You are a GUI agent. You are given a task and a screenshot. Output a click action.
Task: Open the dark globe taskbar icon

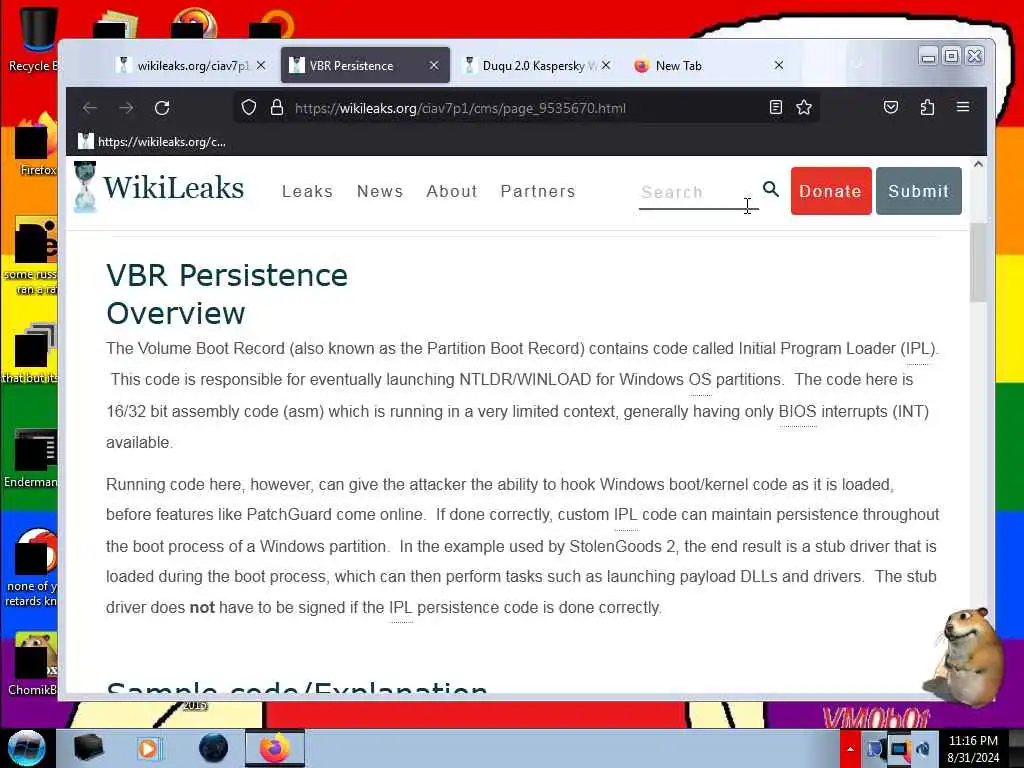(214, 748)
